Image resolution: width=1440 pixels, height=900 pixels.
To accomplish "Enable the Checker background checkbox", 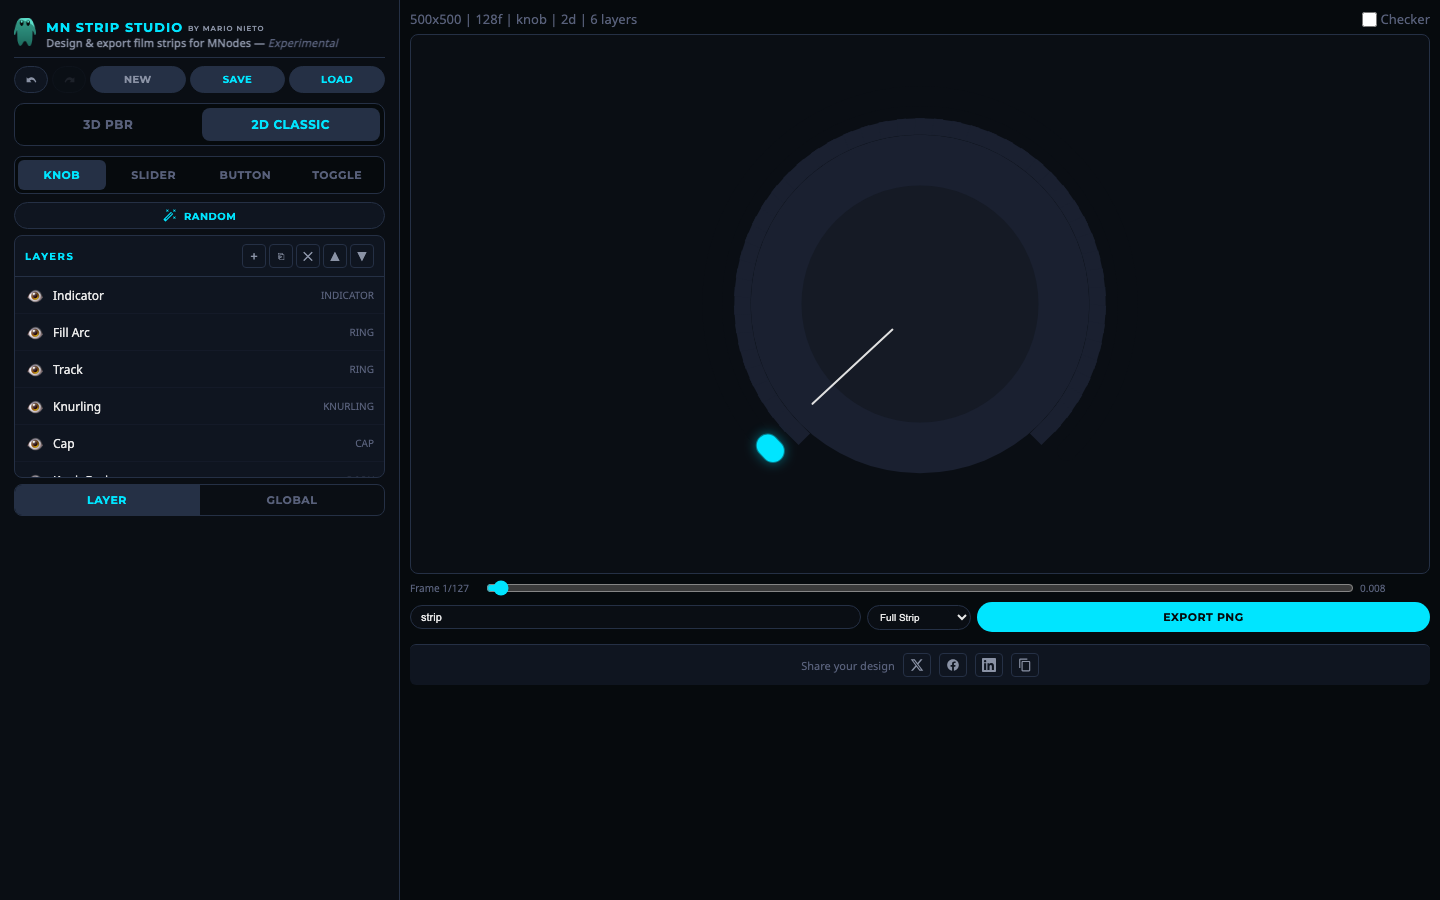I will (1369, 19).
